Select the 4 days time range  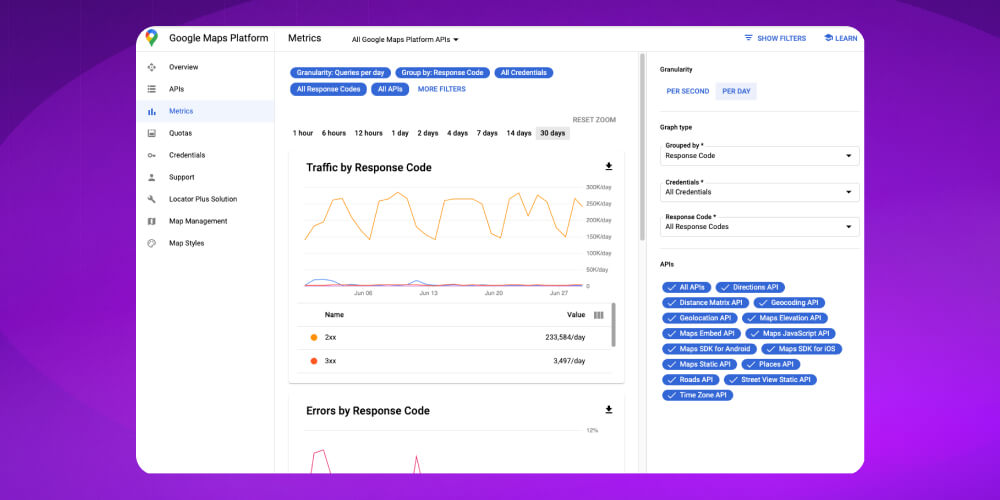(457, 133)
